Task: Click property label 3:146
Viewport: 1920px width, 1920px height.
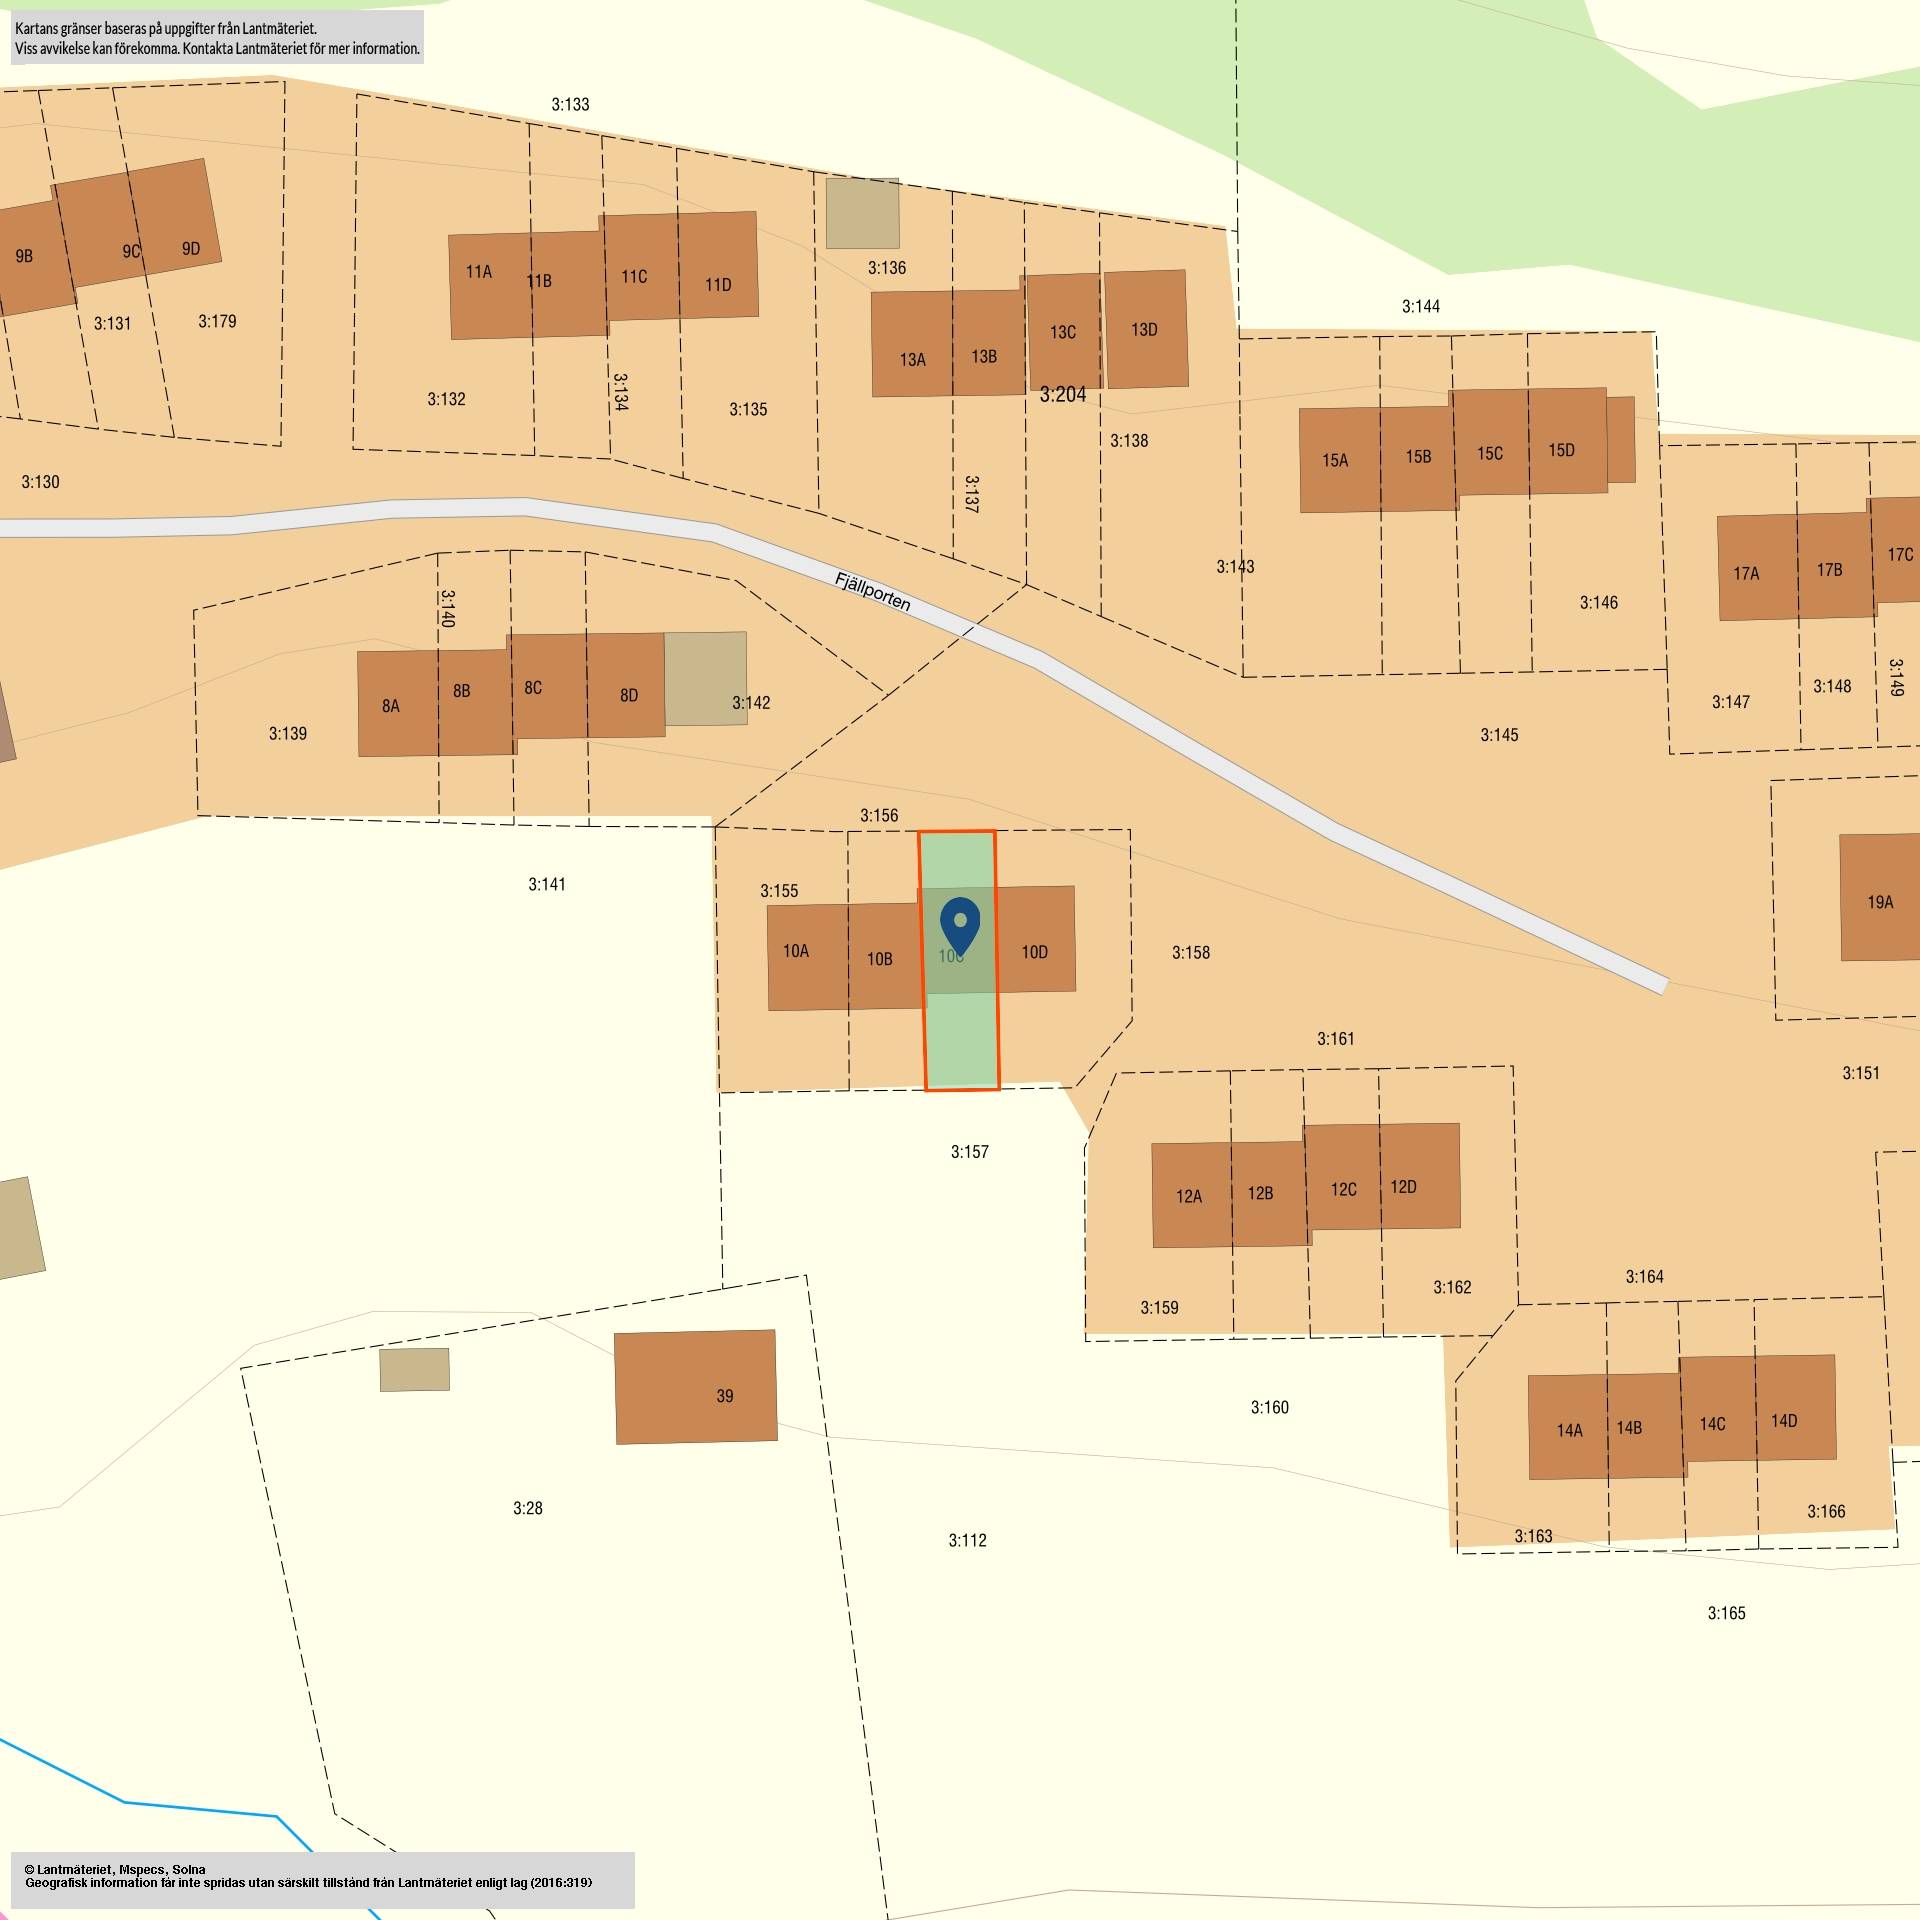Action: click(1598, 602)
